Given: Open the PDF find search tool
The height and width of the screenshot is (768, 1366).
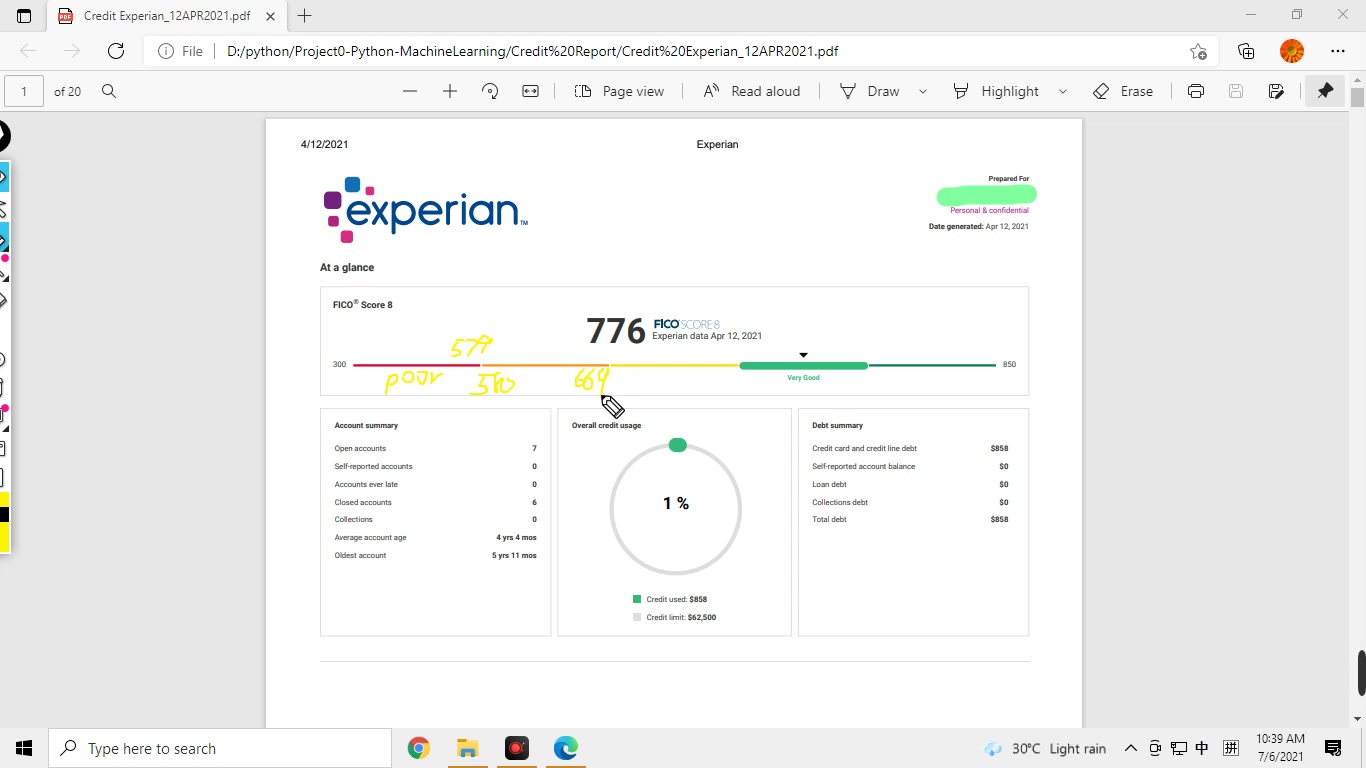Looking at the screenshot, I should coord(109,91).
